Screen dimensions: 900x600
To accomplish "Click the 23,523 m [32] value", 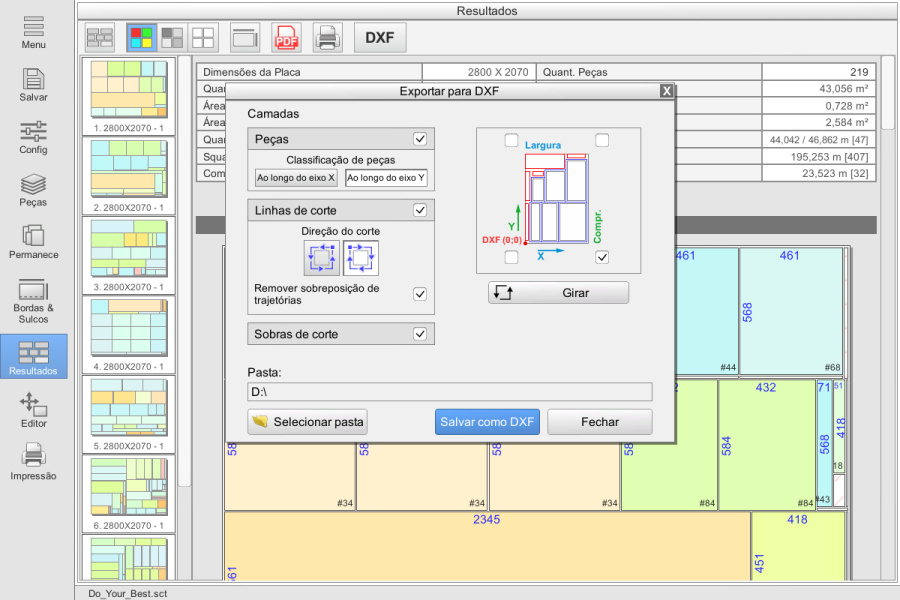I will [818, 173].
